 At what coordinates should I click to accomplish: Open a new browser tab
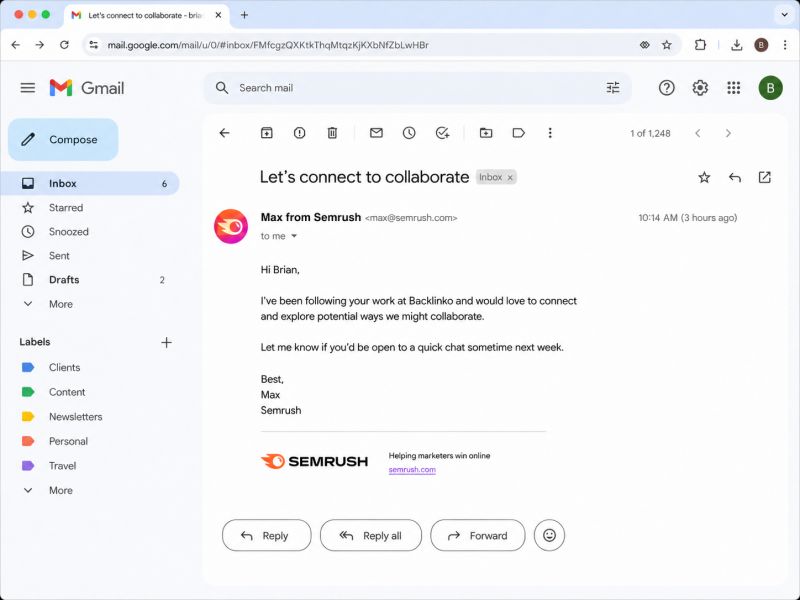[x=244, y=15]
